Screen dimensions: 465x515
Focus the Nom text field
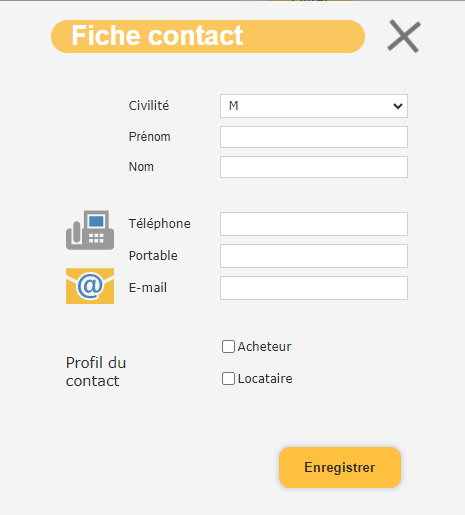coord(314,167)
